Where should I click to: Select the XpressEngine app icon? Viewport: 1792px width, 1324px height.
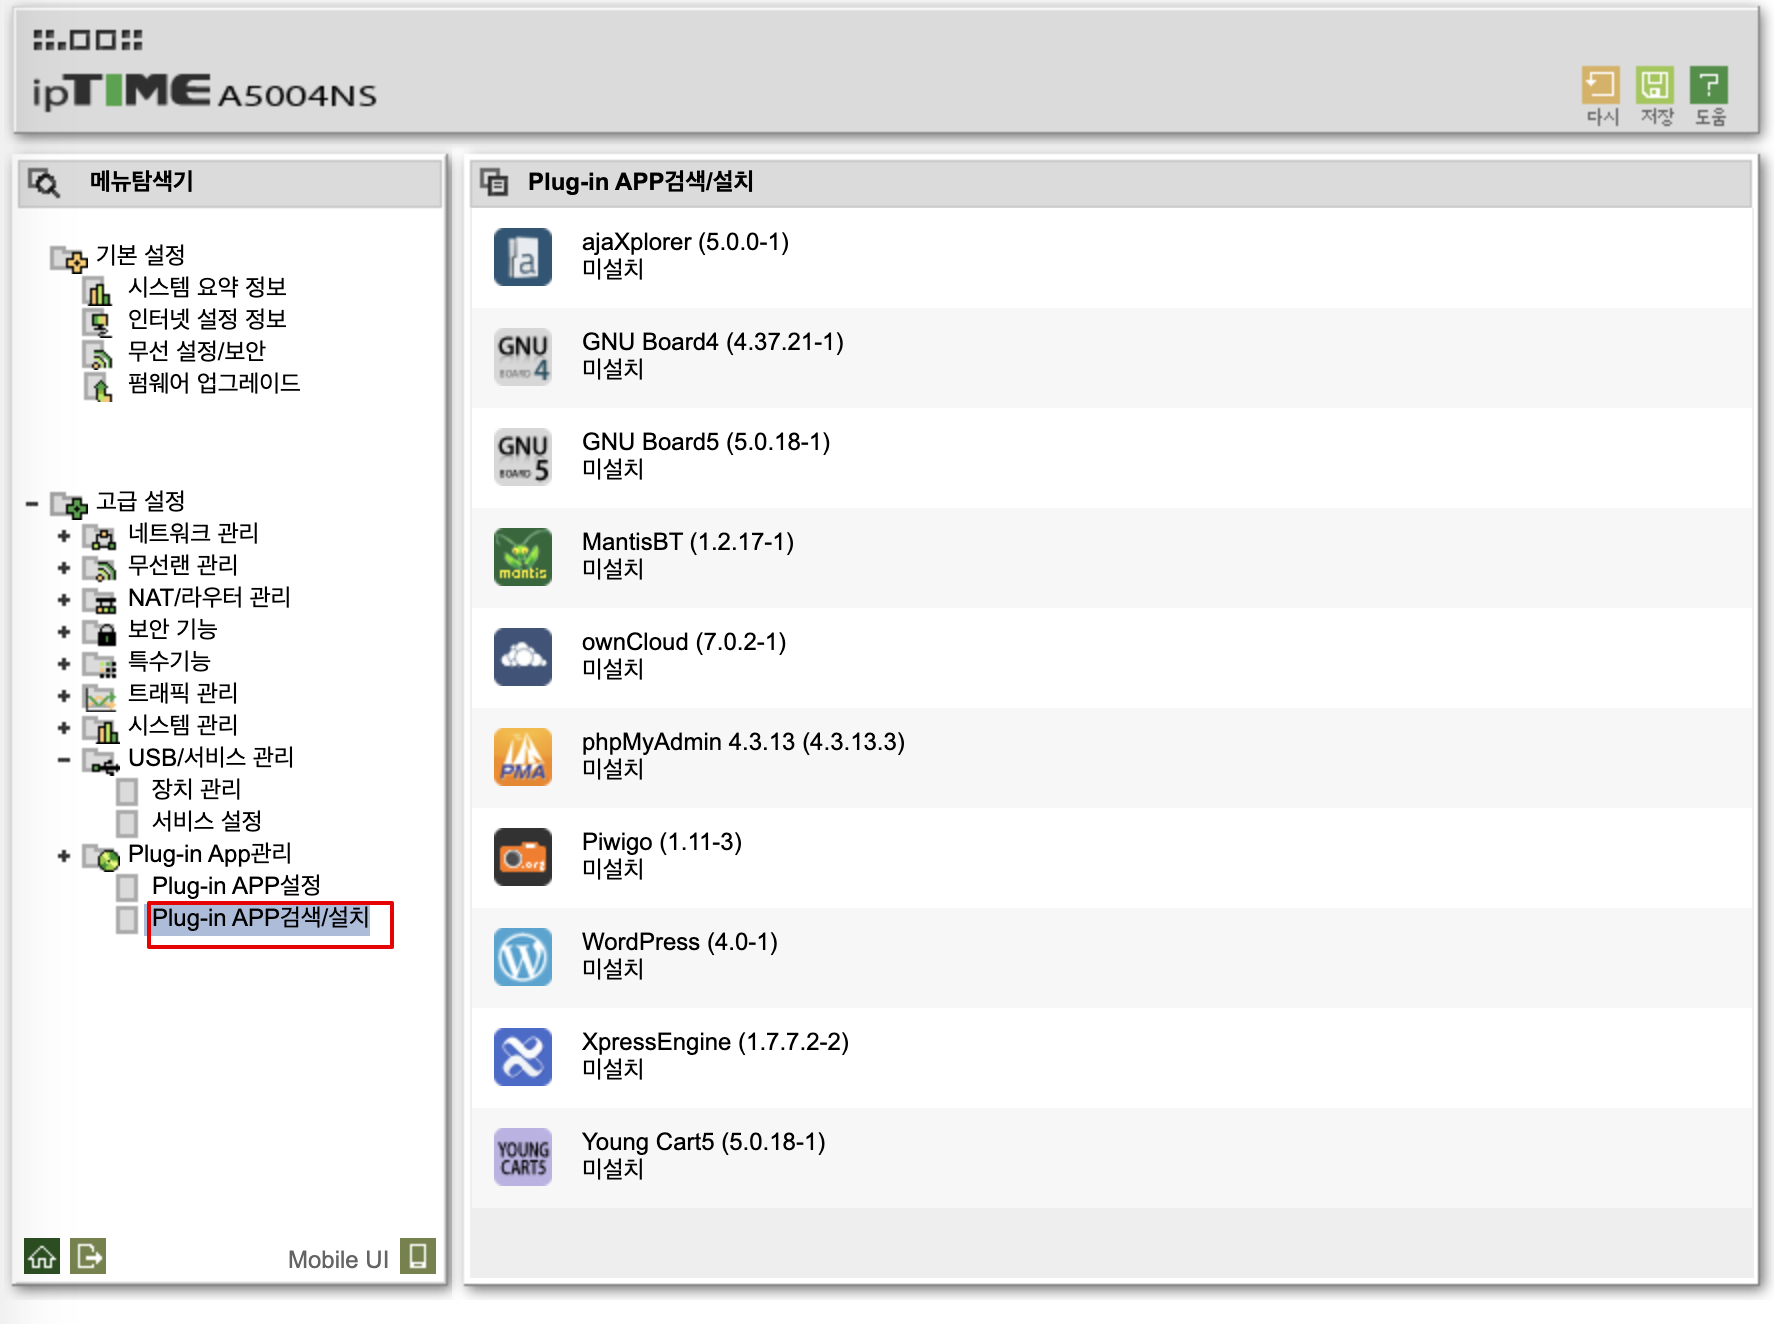tap(523, 1057)
